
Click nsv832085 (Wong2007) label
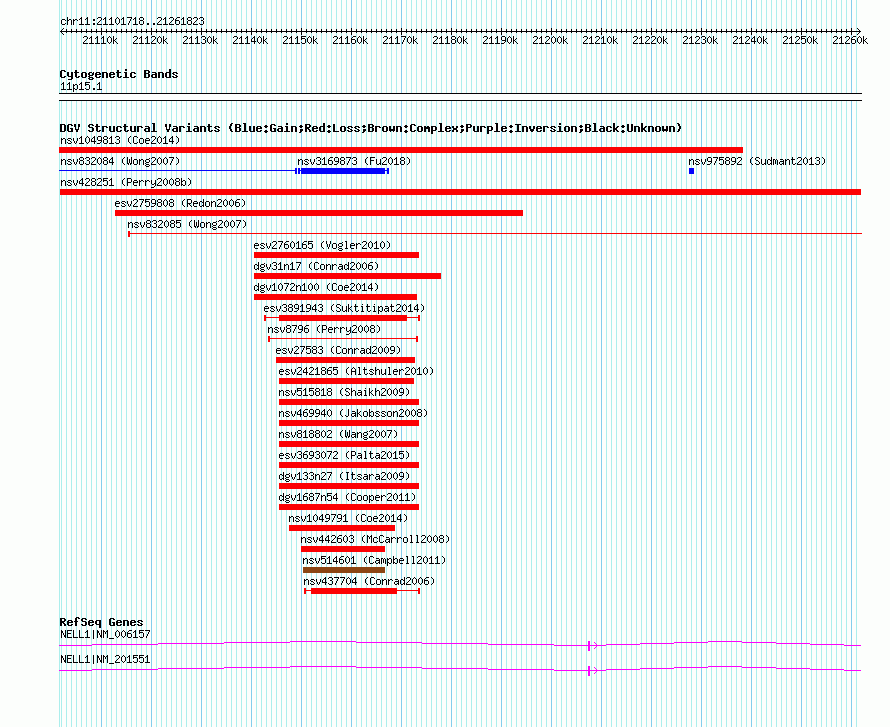[187, 224]
